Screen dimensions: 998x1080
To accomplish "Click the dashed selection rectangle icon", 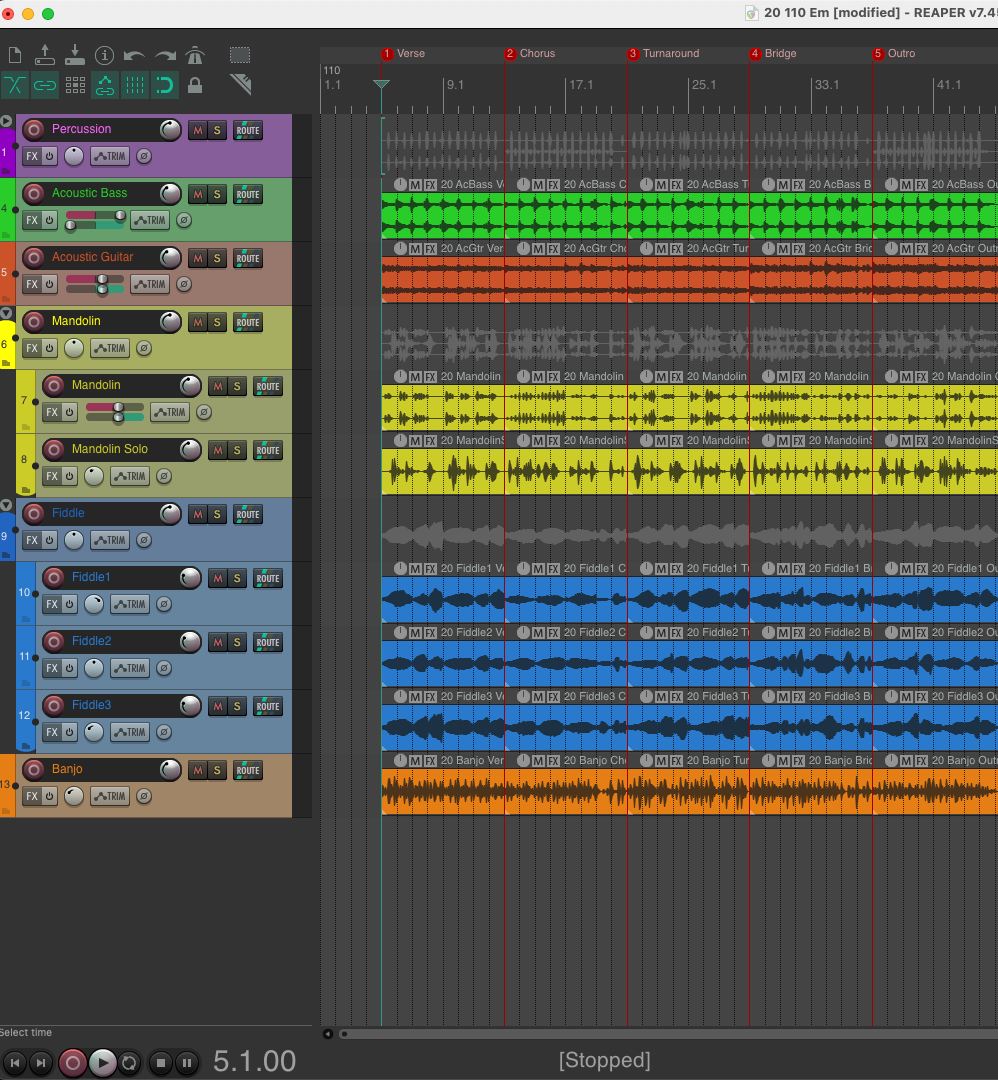I will pos(240,55).
